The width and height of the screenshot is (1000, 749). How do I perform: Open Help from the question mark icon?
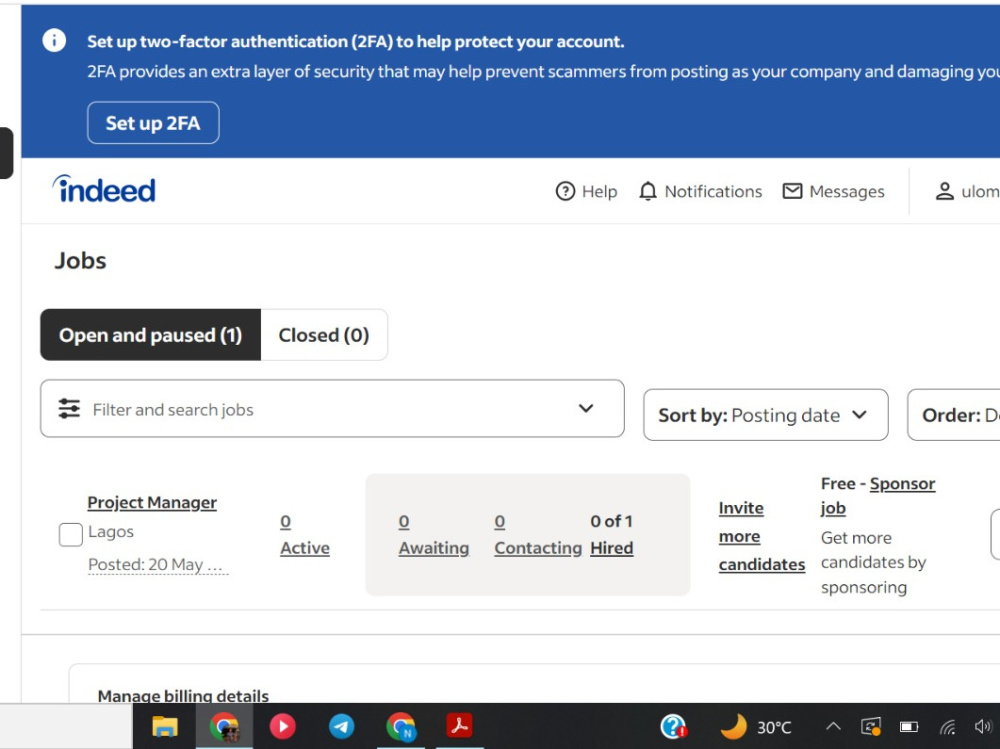pos(565,191)
